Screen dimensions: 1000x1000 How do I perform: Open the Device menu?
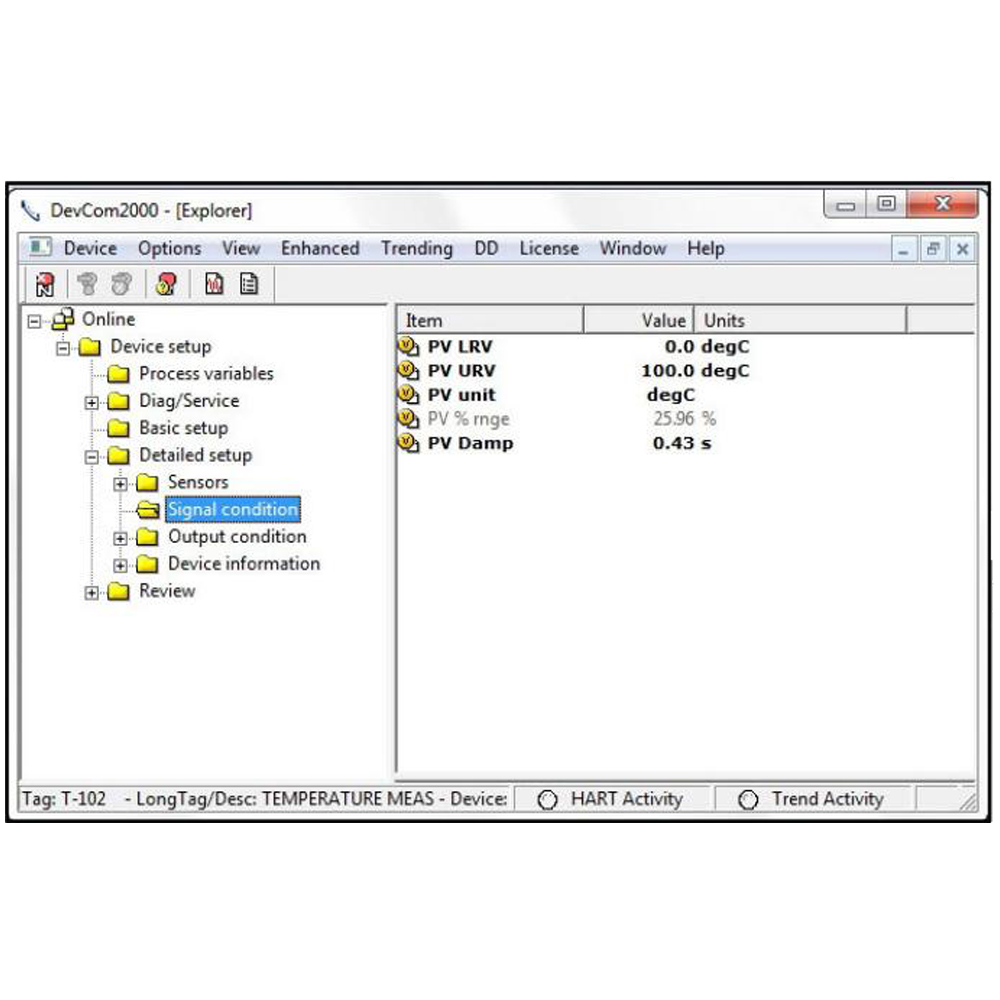click(91, 248)
